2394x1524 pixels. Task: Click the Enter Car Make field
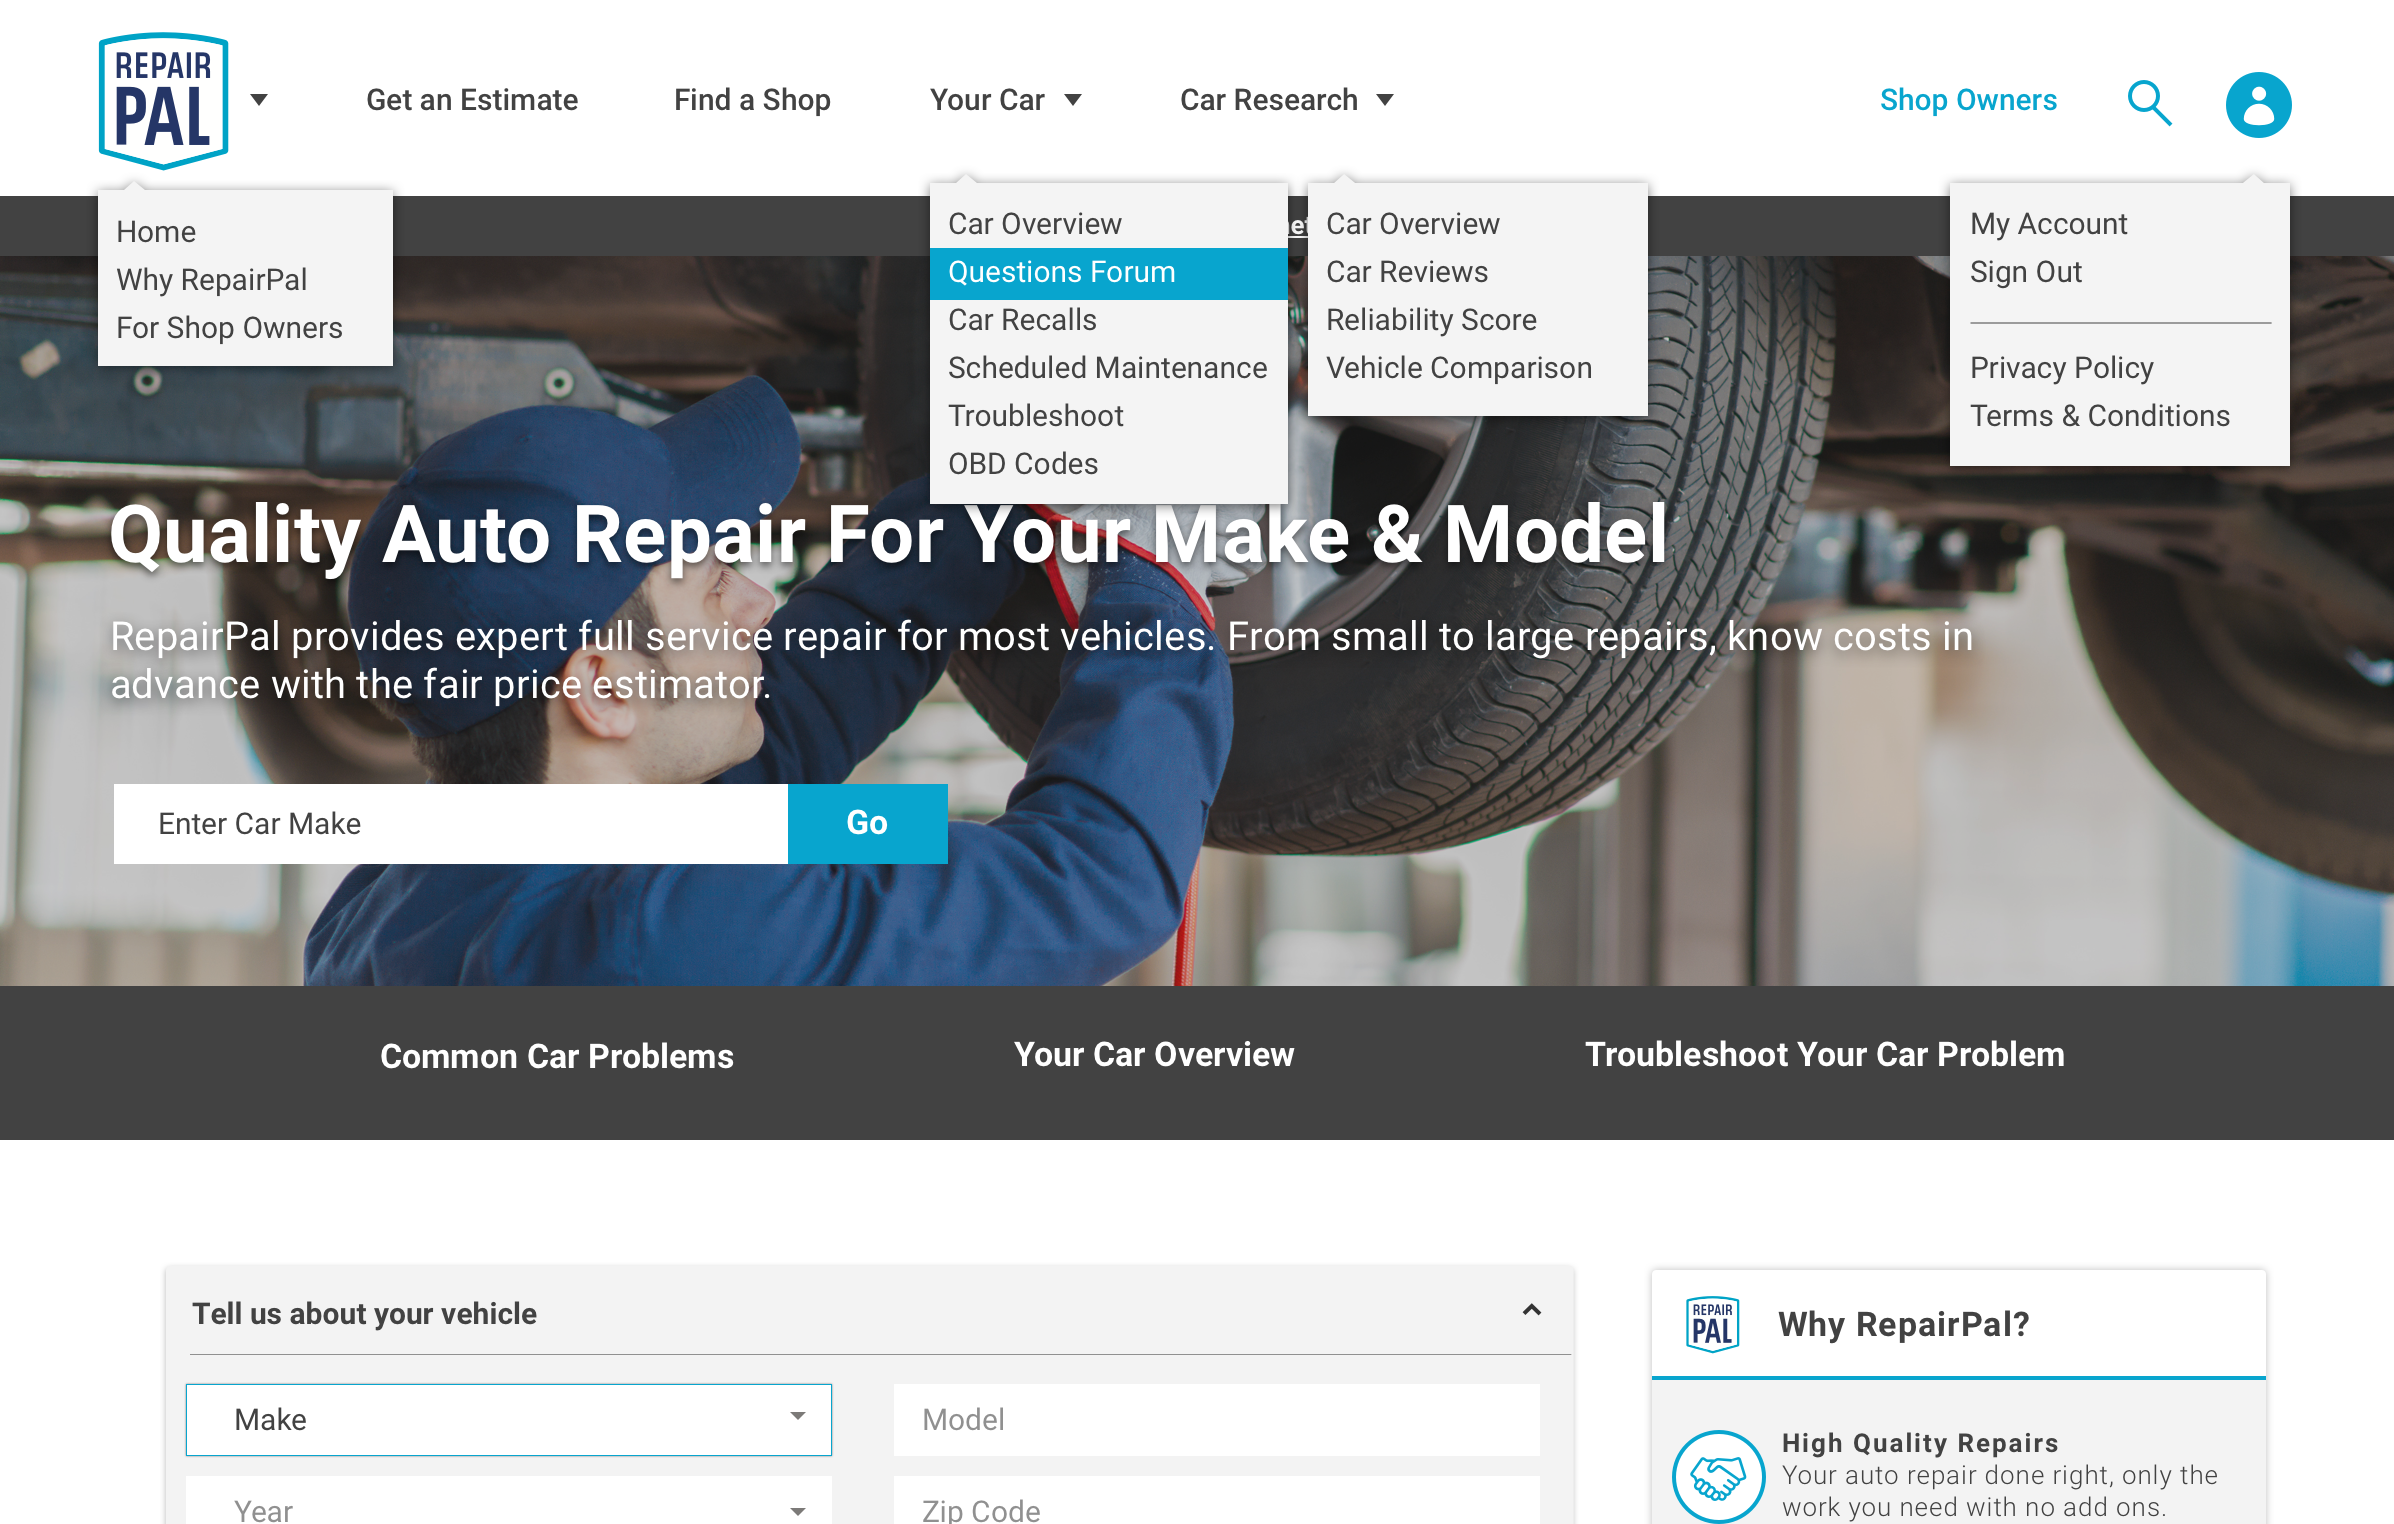(450, 823)
